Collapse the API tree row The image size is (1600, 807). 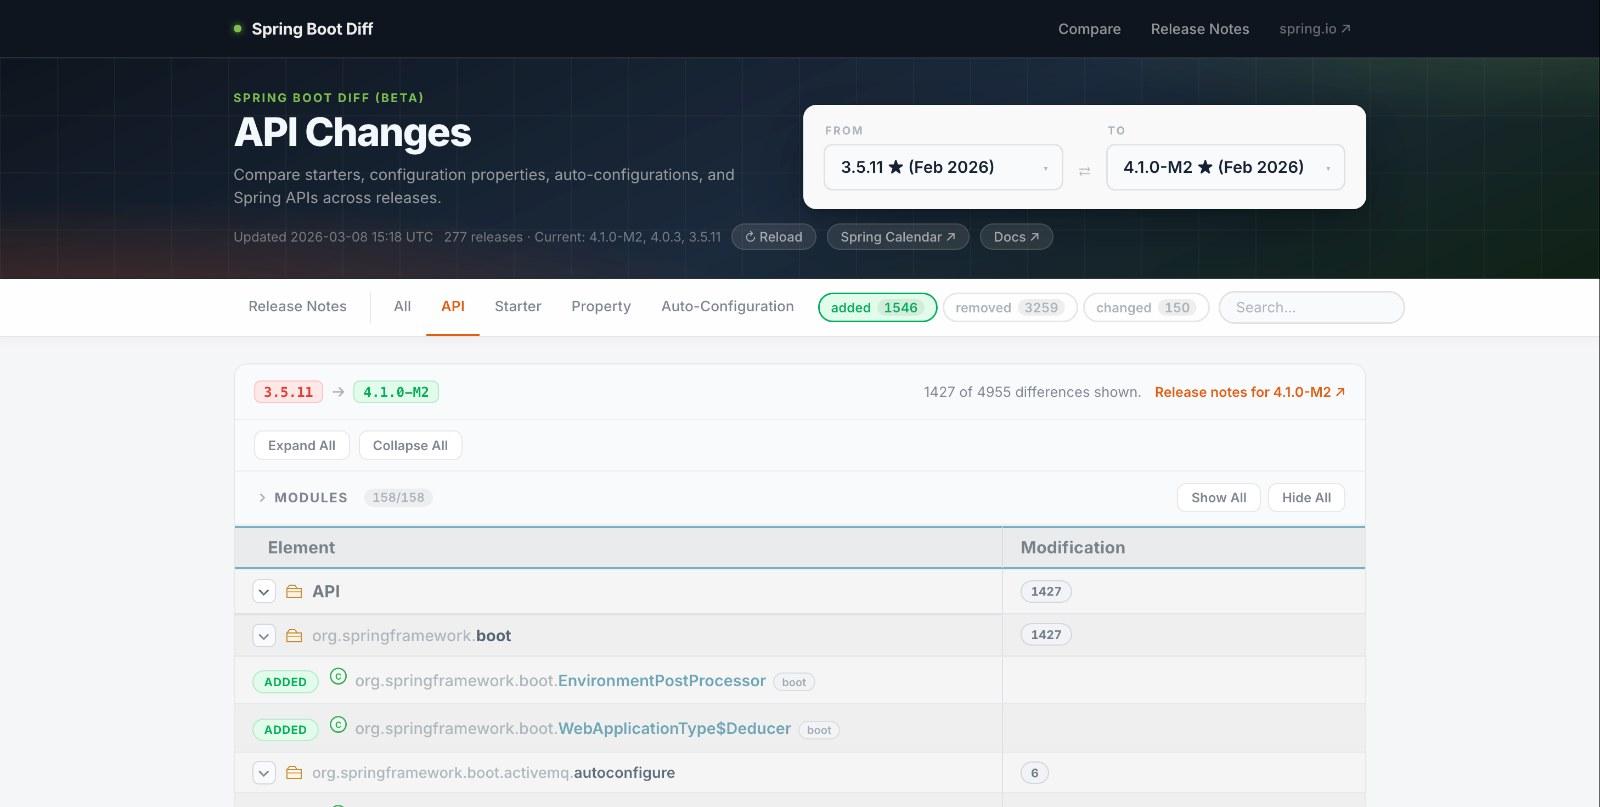[264, 592]
